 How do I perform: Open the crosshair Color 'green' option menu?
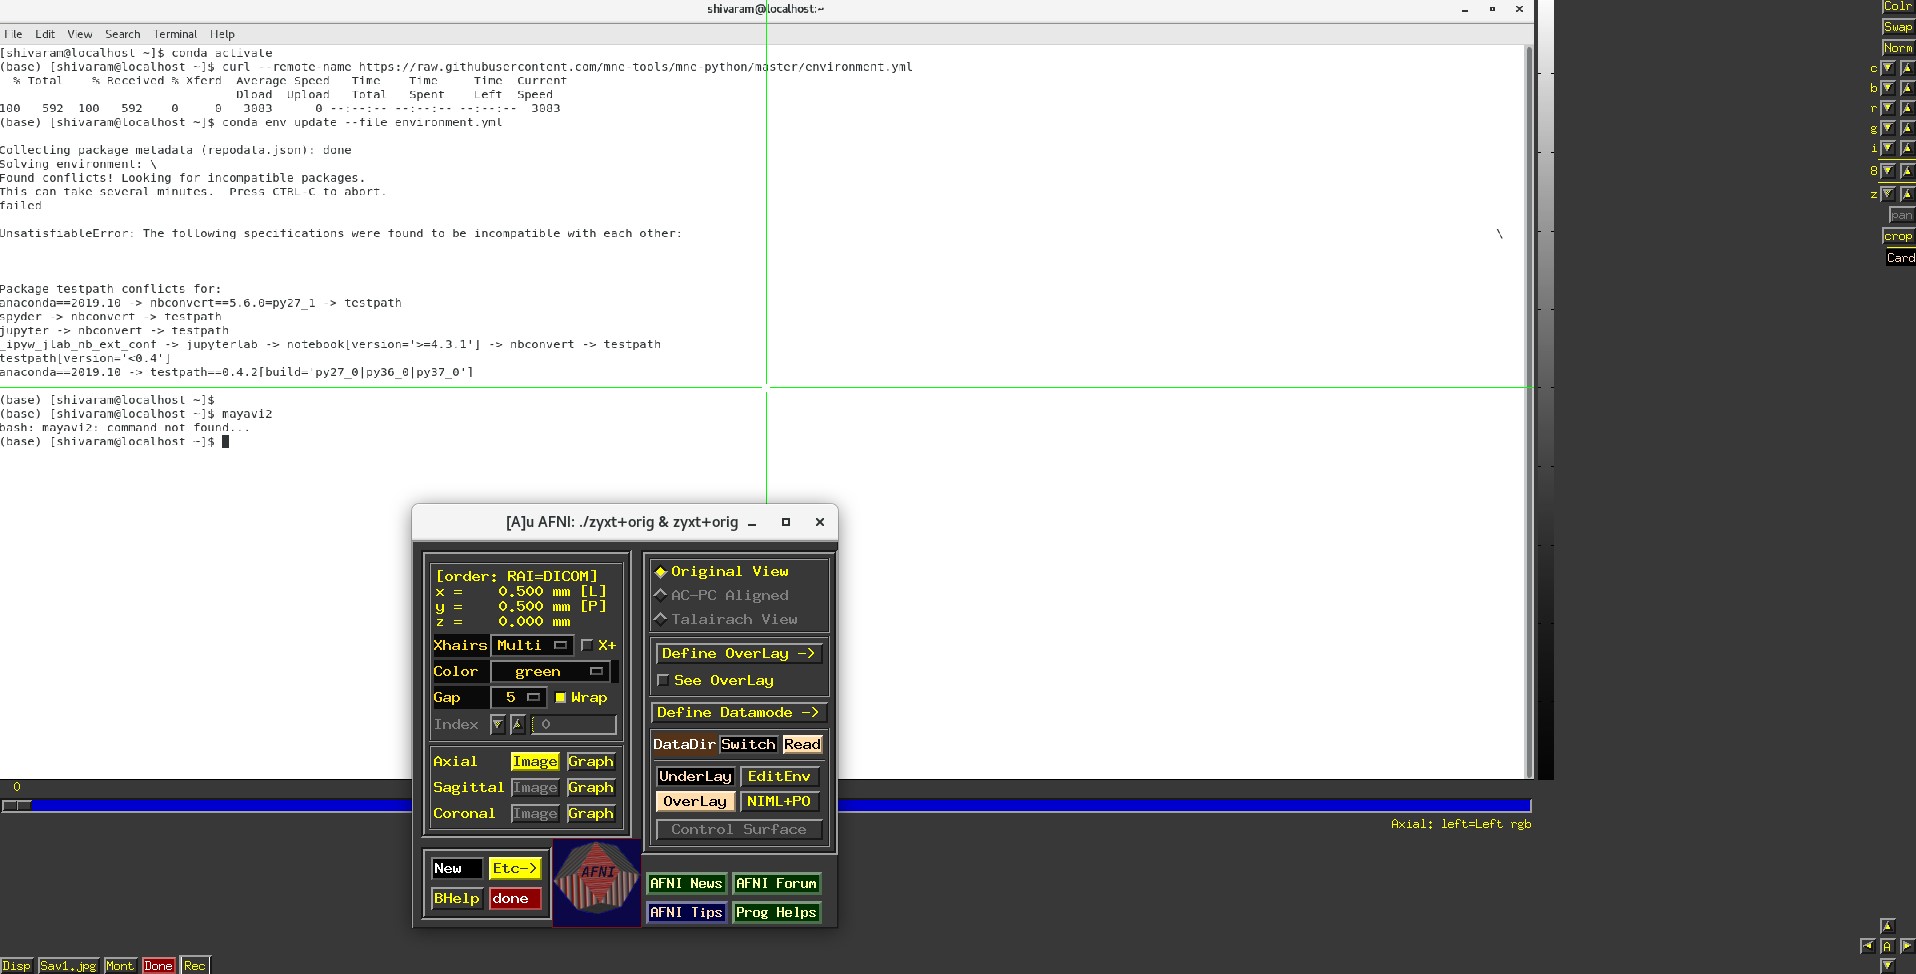[551, 671]
